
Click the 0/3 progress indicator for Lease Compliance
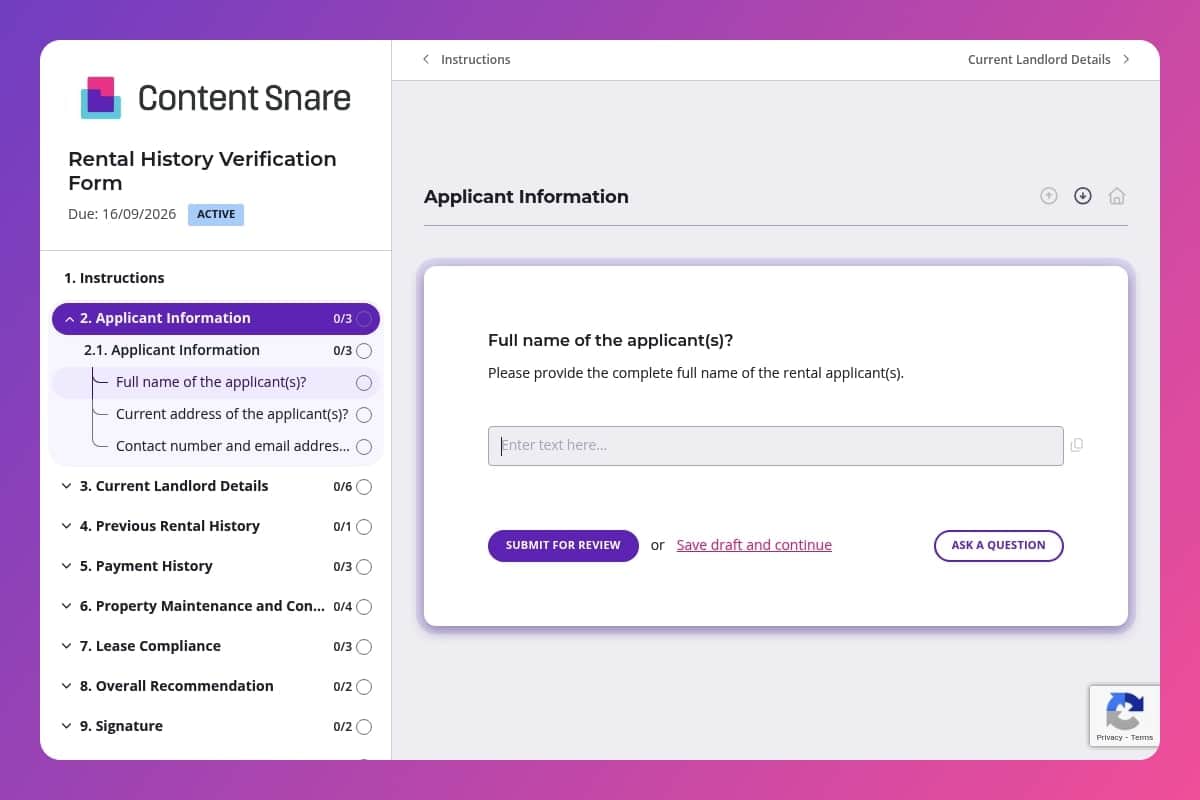pyautogui.click(x=344, y=646)
